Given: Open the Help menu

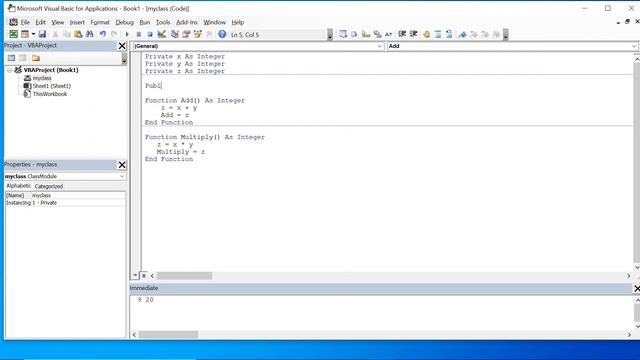Looking at the screenshot, I should coord(238,22).
